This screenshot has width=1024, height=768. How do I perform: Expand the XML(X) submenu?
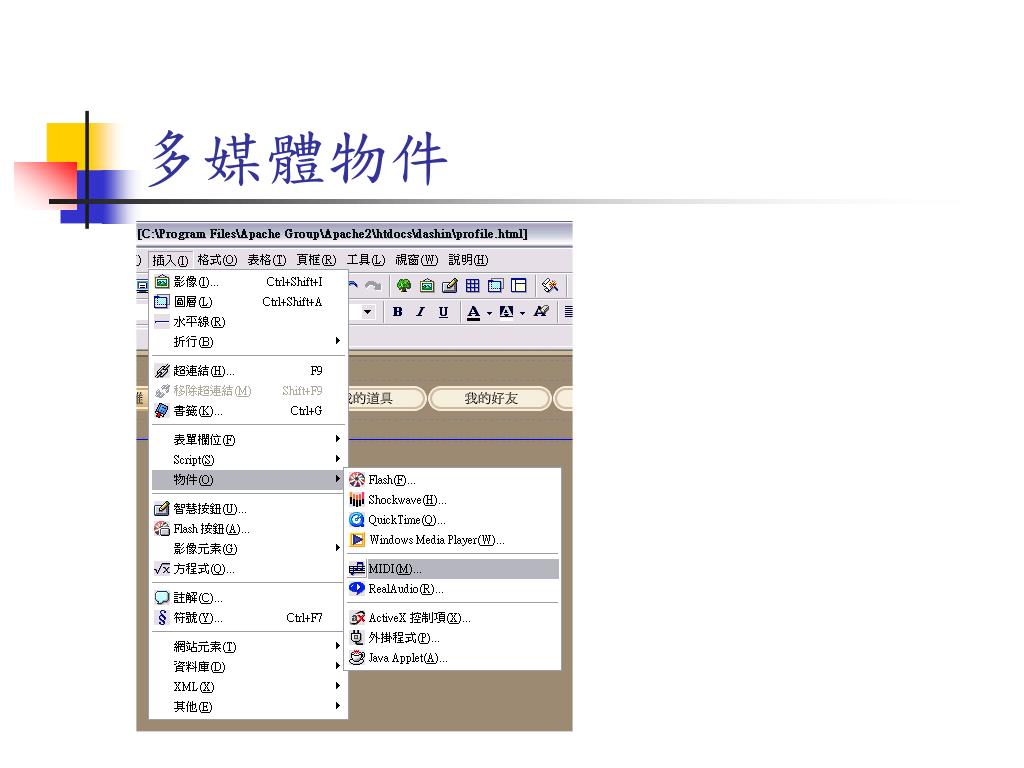pyautogui.click(x=248, y=687)
